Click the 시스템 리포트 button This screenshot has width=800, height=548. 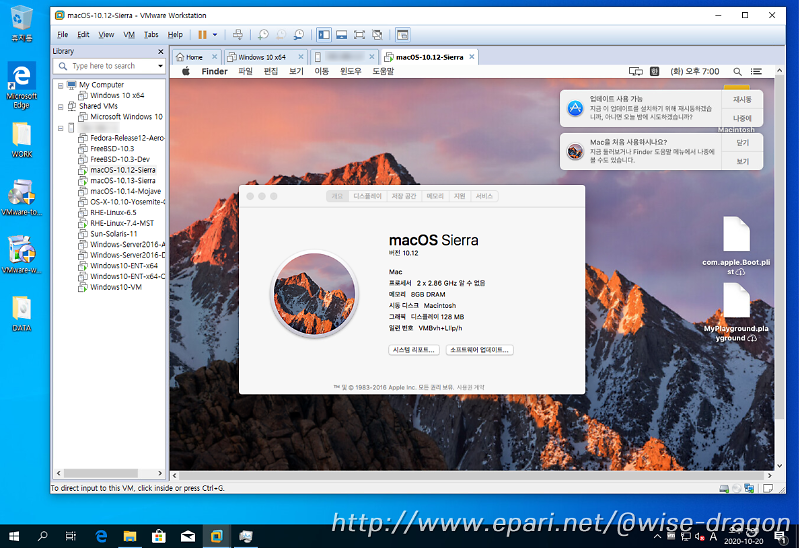[x=414, y=350]
